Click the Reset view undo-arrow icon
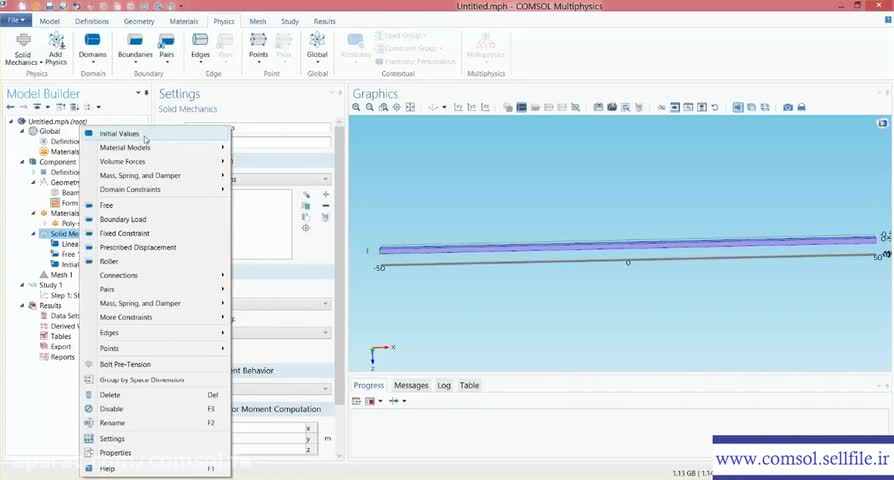Viewport: 894px width, 480px height. tap(715, 107)
